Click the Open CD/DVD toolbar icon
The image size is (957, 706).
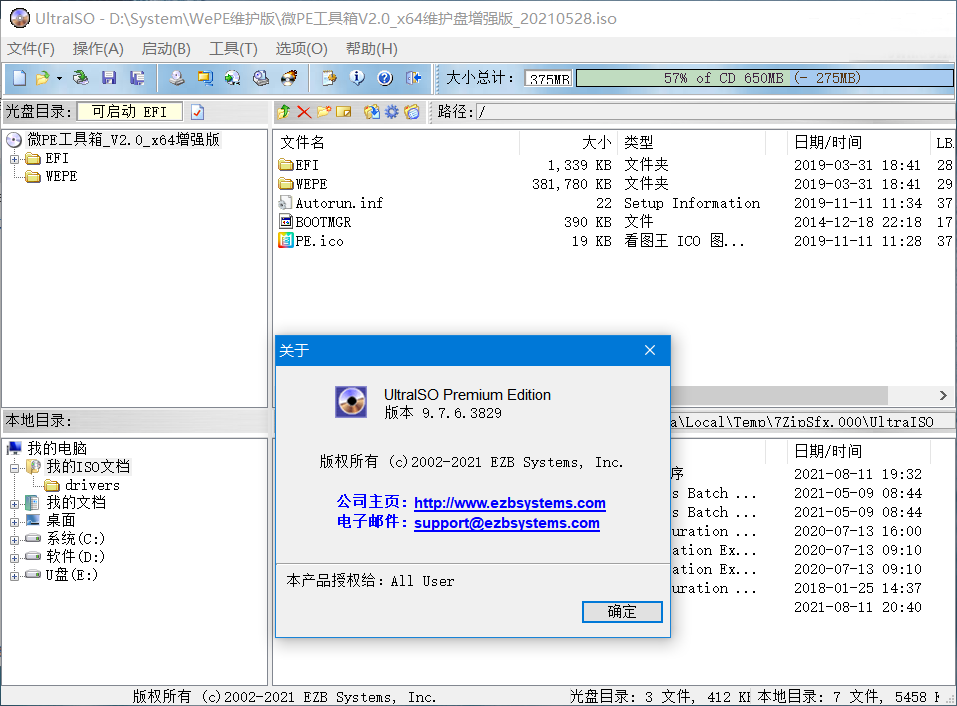coord(81,78)
